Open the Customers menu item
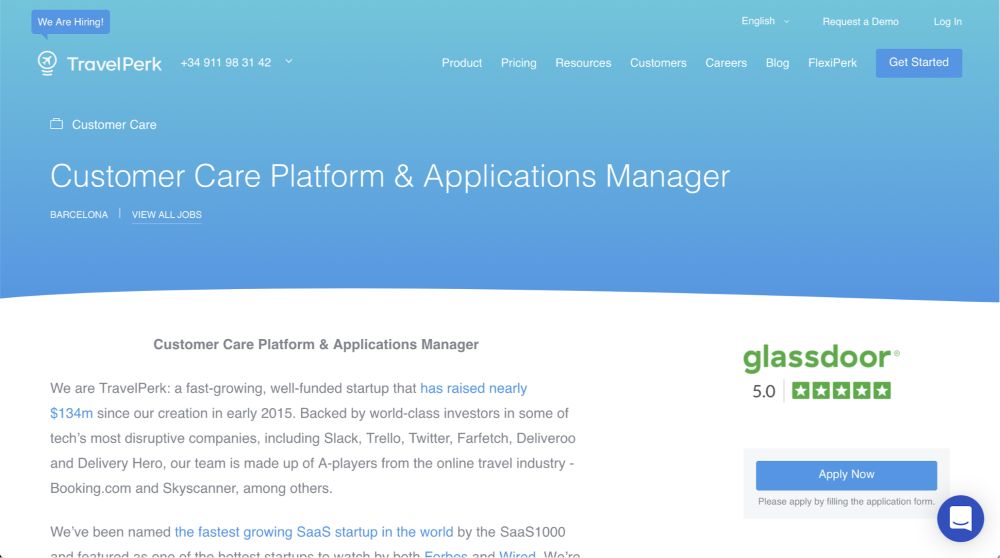The height and width of the screenshot is (558, 1000). point(658,63)
